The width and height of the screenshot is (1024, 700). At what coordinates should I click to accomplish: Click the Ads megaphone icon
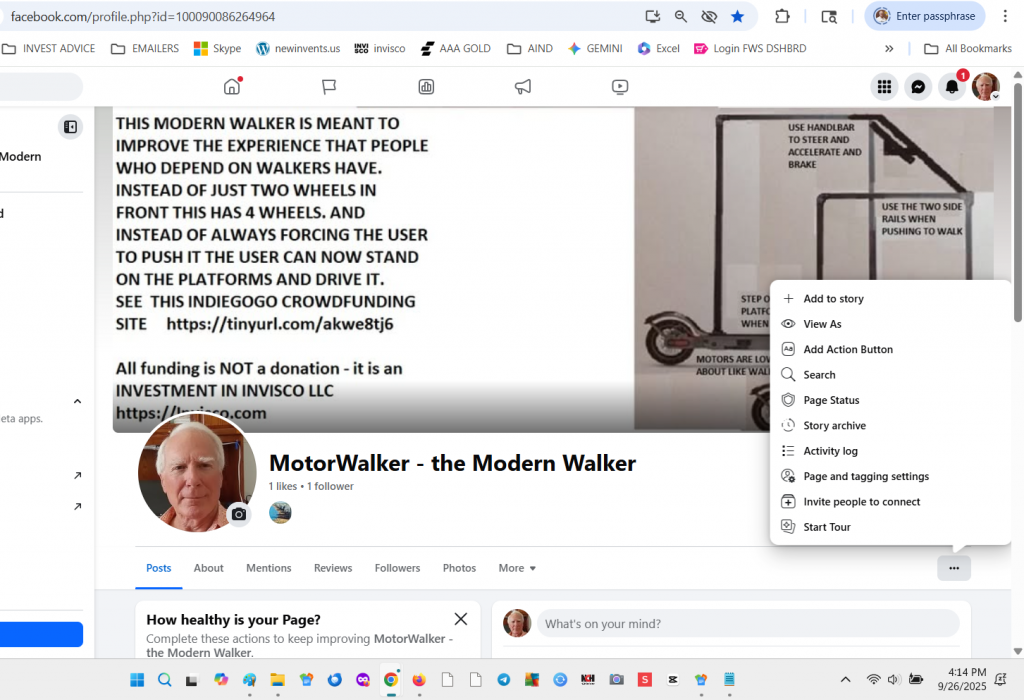523,87
